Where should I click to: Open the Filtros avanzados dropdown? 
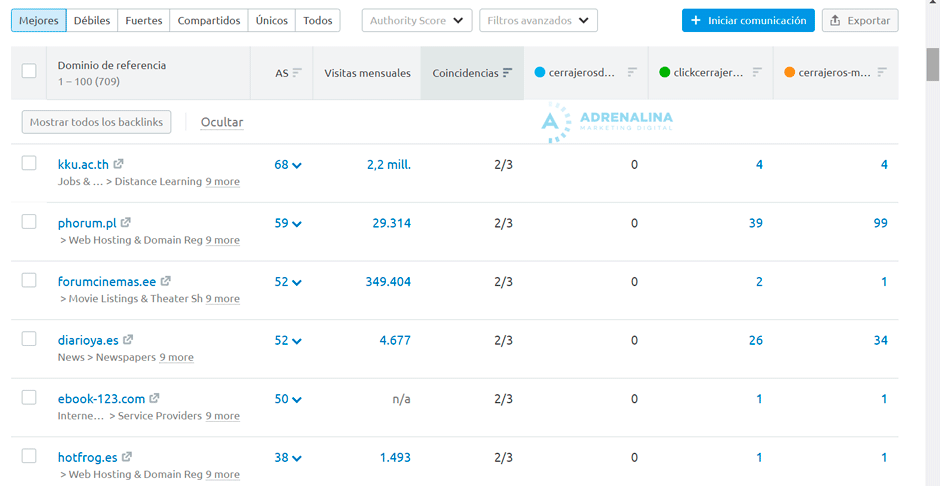point(538,20)
